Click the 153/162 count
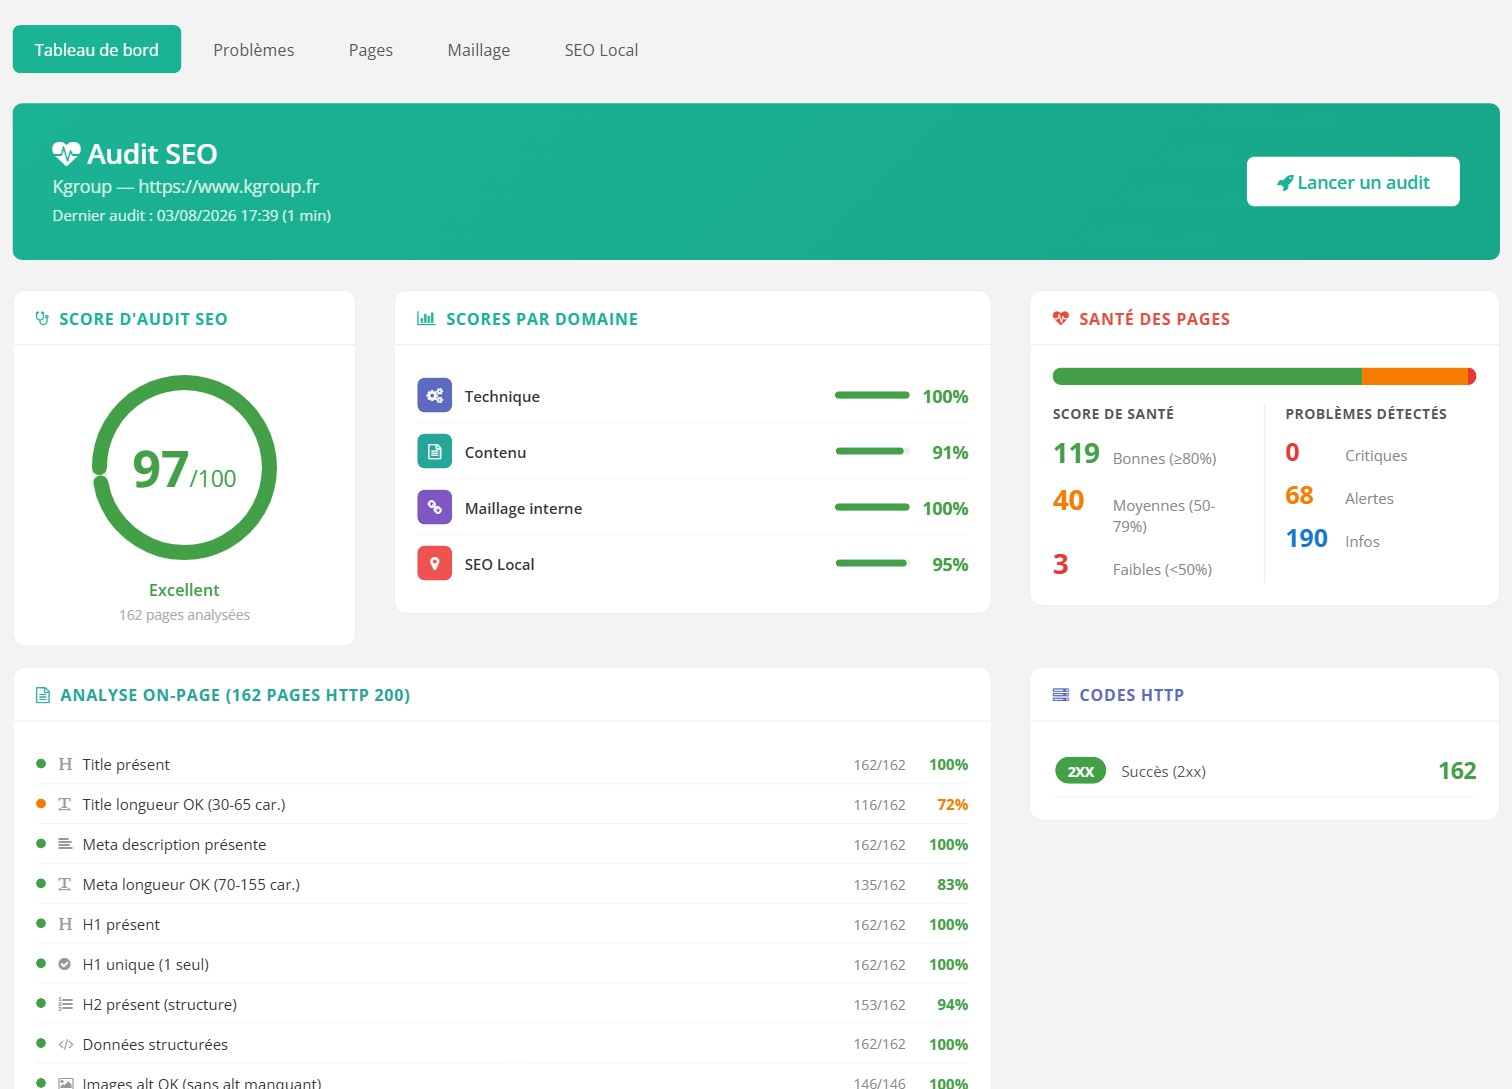Screen dimensions: 1512x1089 click(x=879, y=1005)
